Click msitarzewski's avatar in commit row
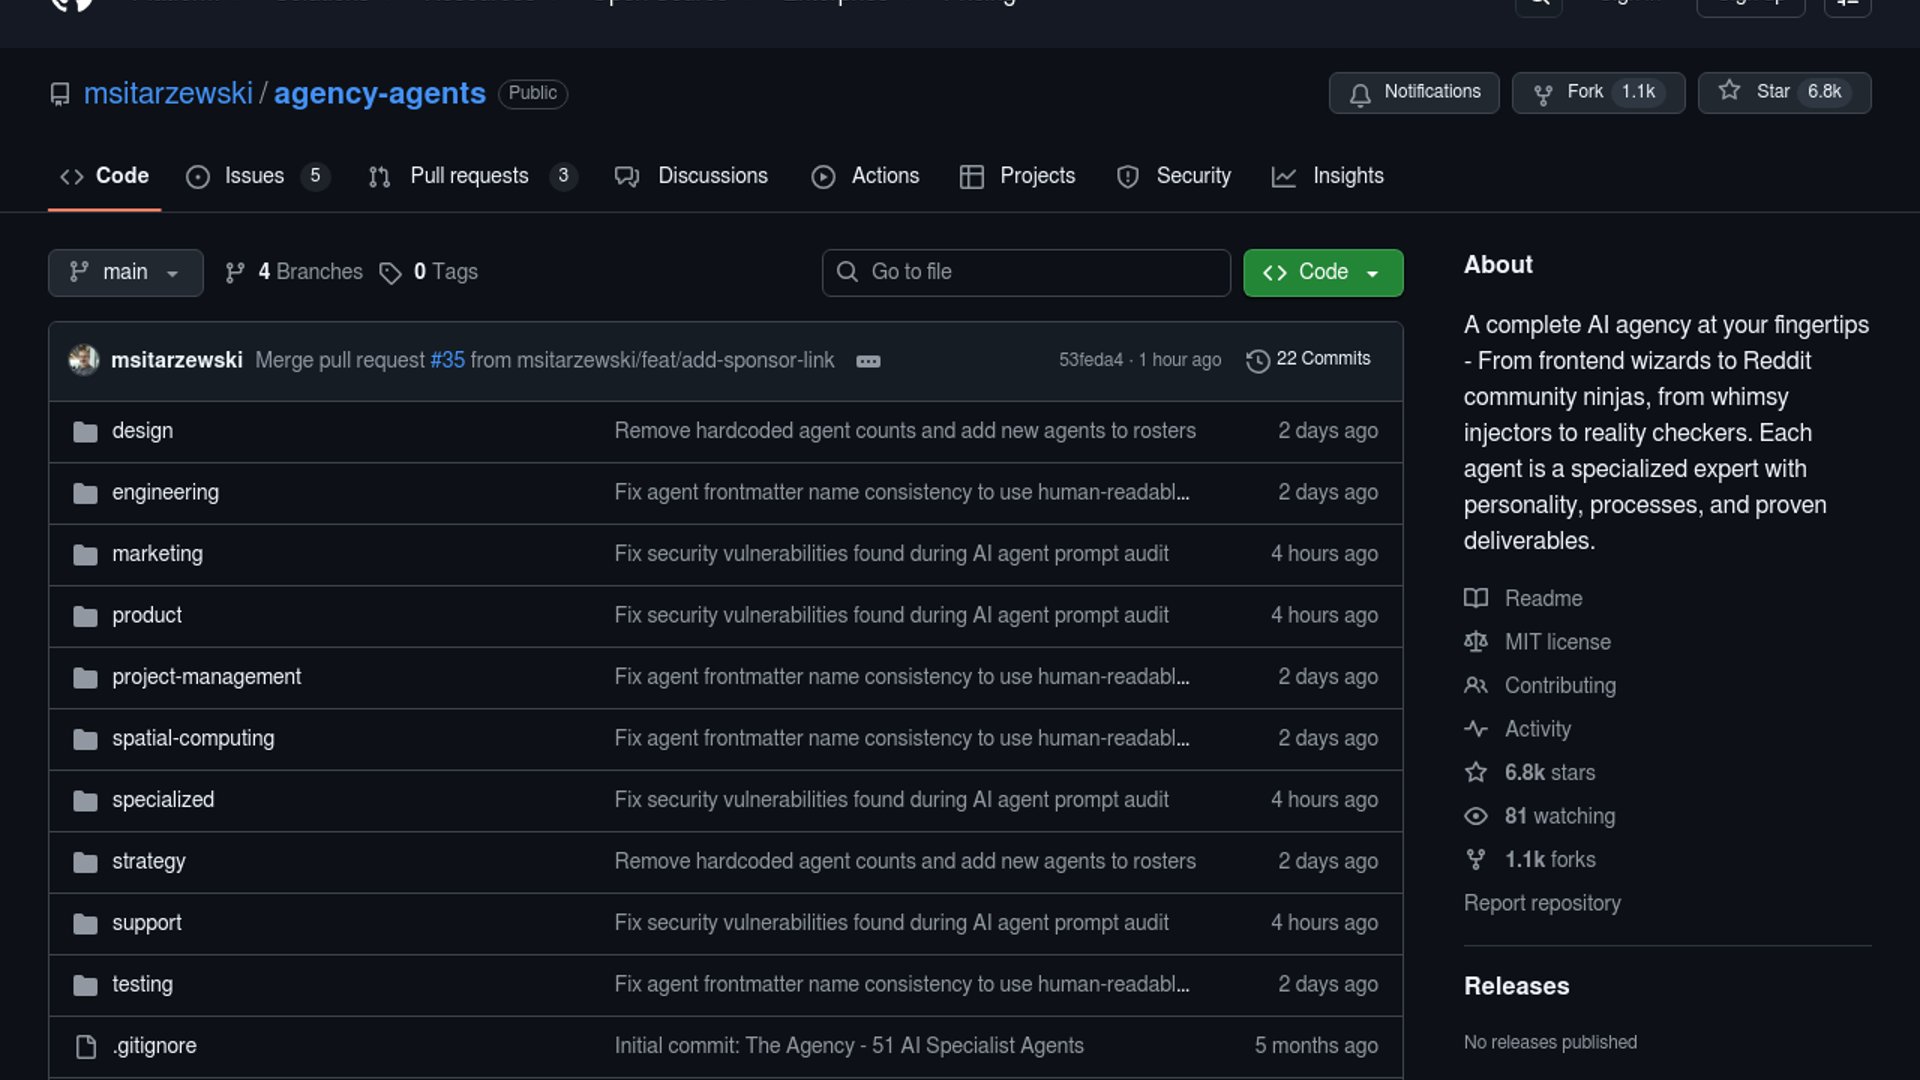This screenshot has width=1920, height=1080. [84, 360]
